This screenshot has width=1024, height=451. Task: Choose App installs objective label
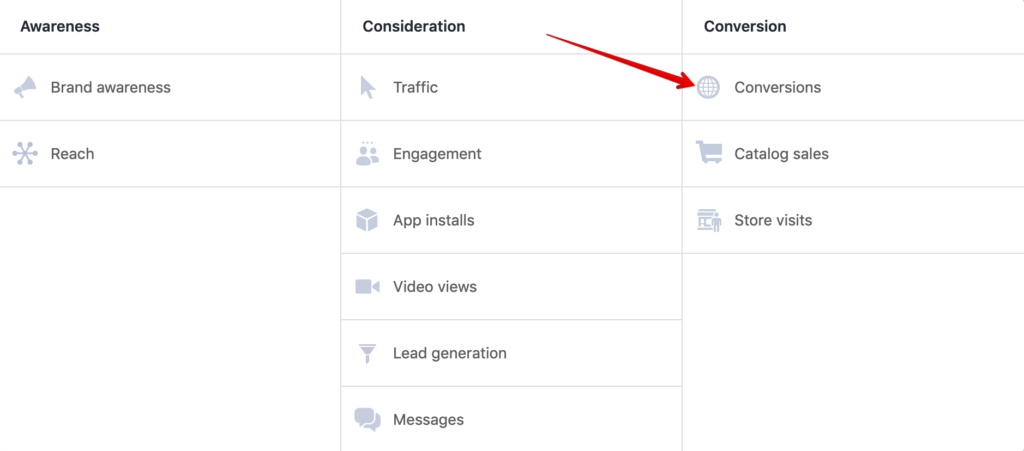tap(433, 220)
